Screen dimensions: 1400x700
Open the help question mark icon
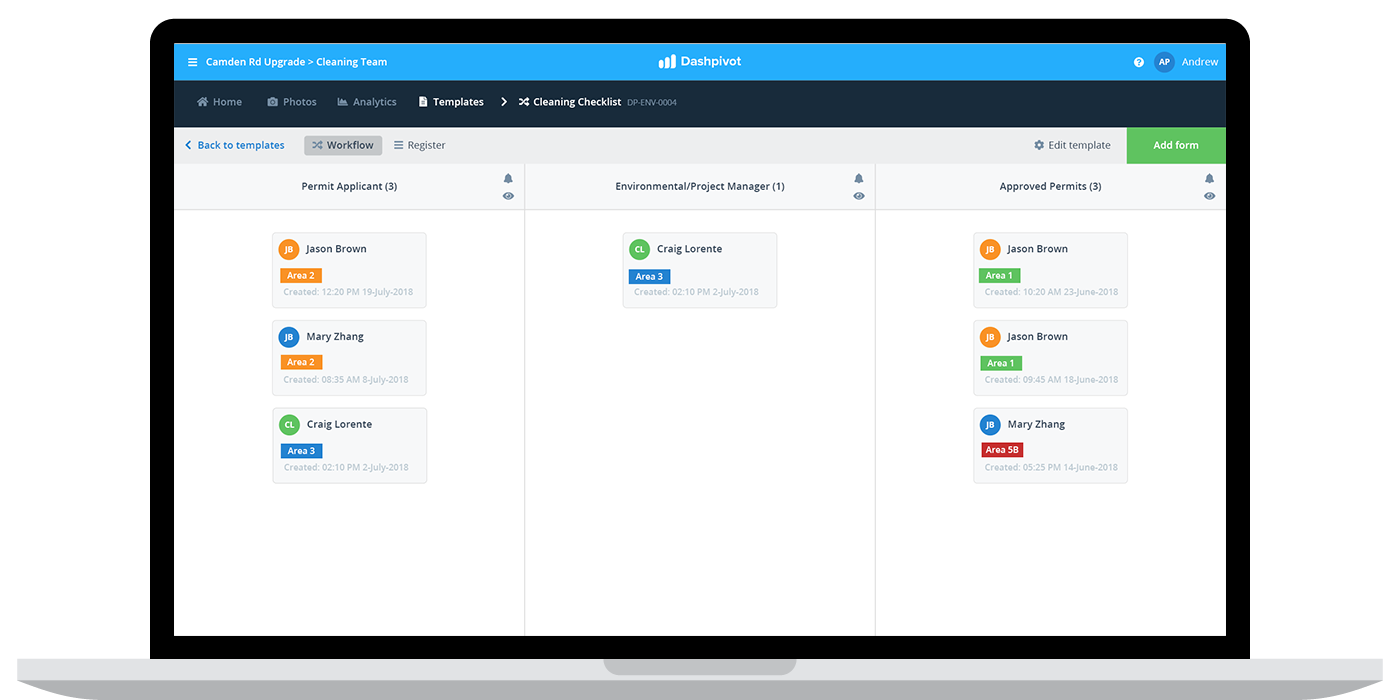1139,62
